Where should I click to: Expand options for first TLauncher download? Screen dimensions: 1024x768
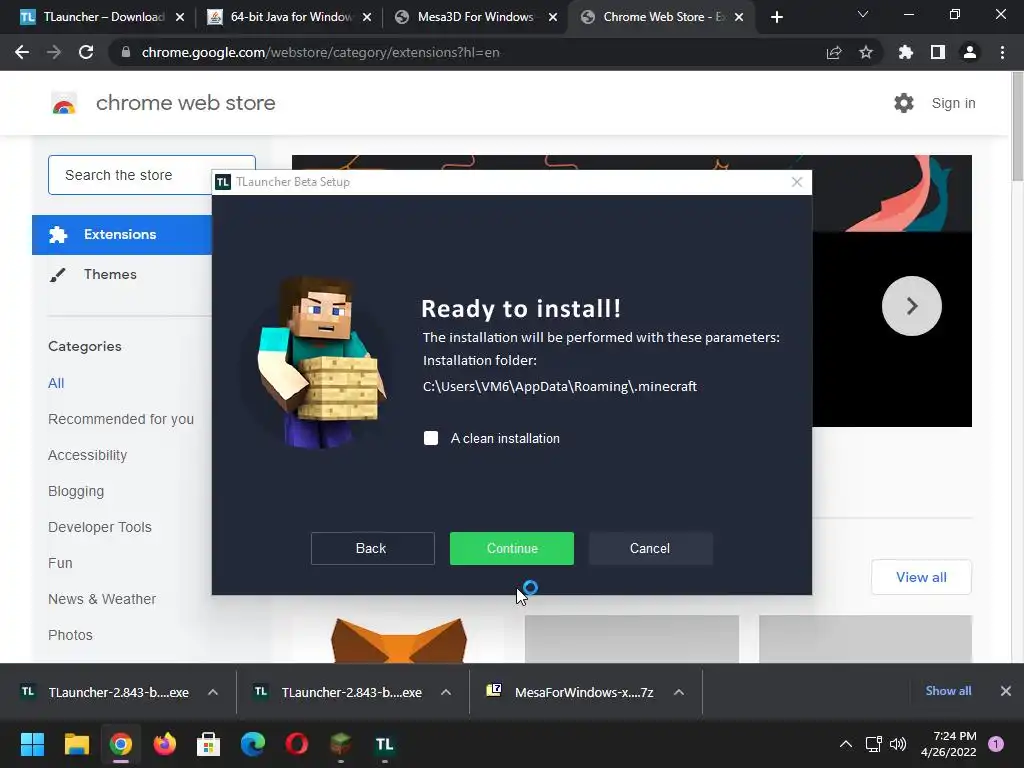point(213,692)
